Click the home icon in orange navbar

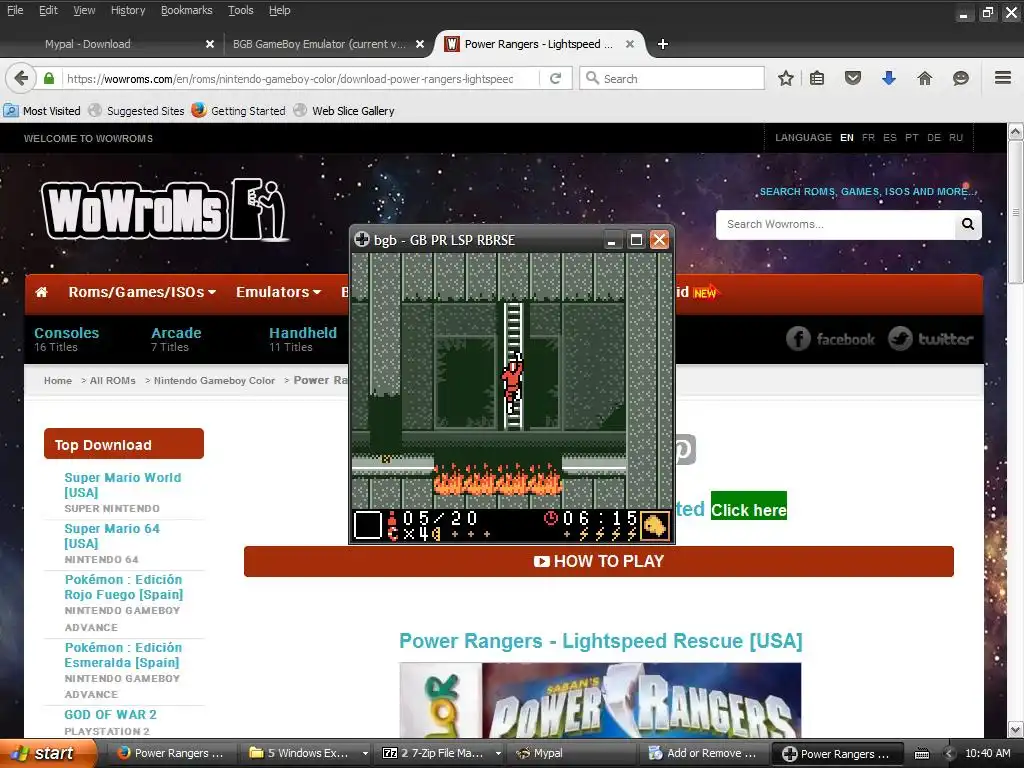tap(41, 292)
